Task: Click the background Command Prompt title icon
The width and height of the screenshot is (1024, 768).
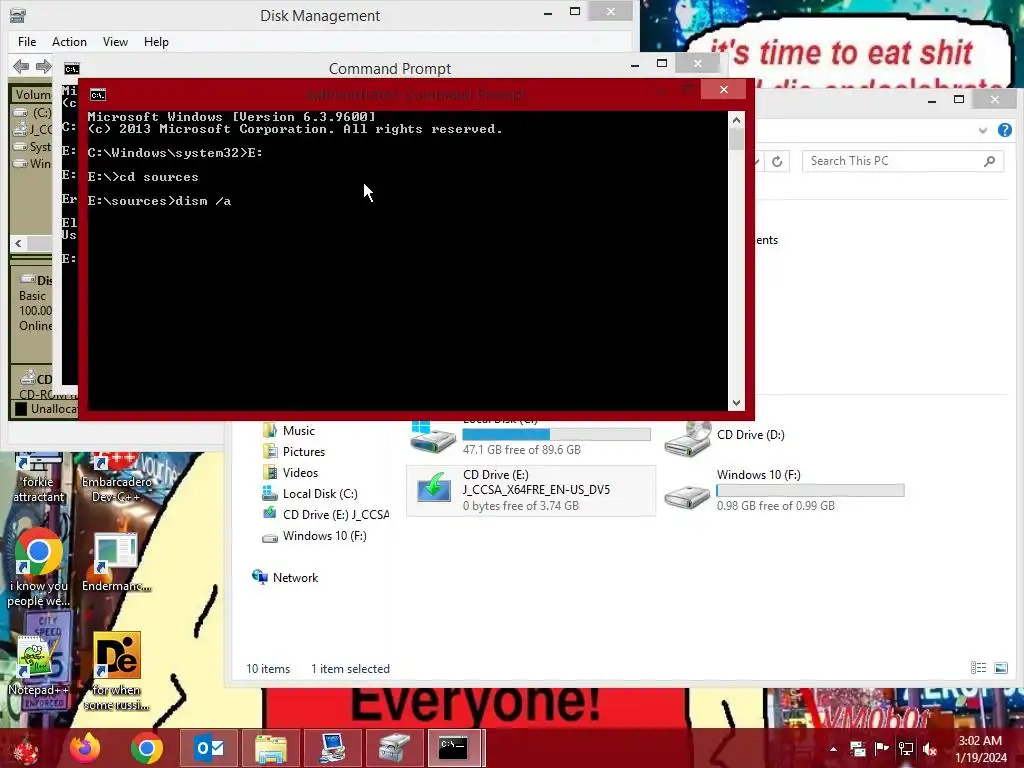Action: pos(71,69)
